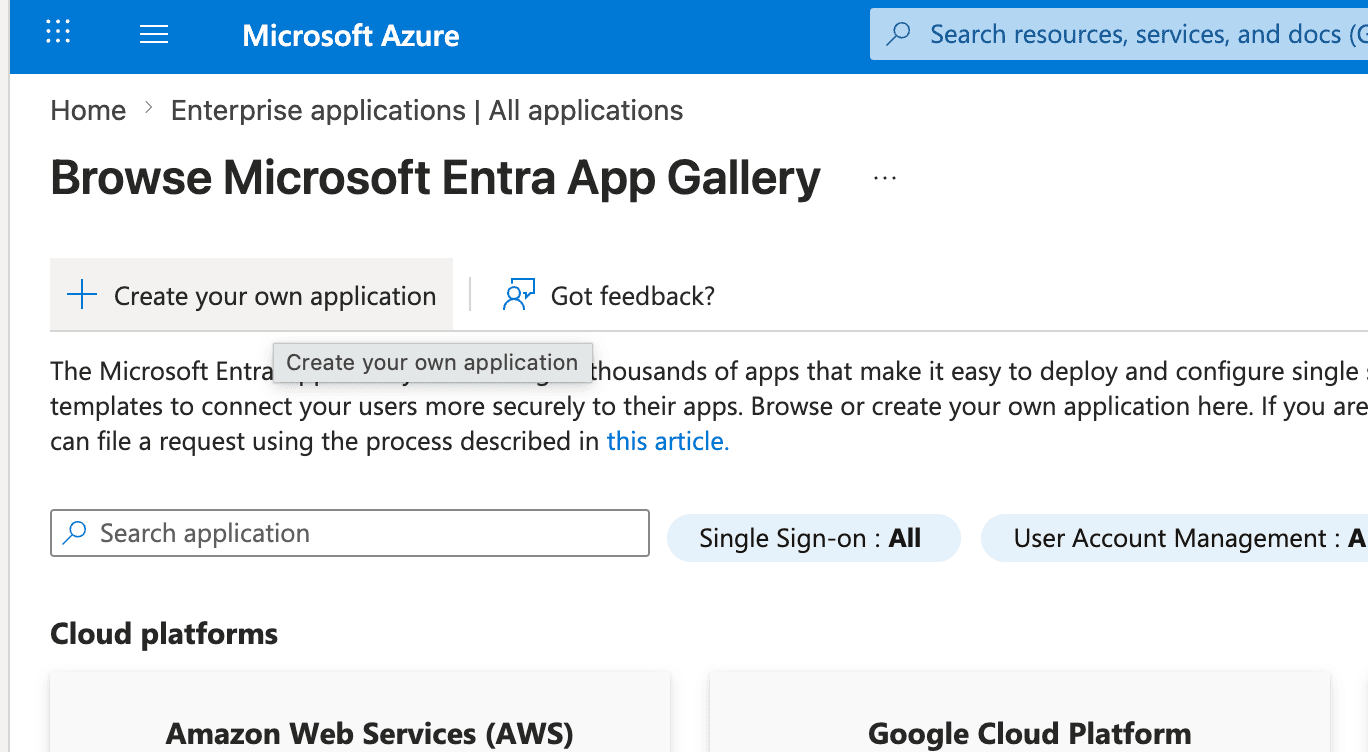This screenshot has width=1368, height=752.
Task: Open the portal hamburger menu
Action: (153, 34)
